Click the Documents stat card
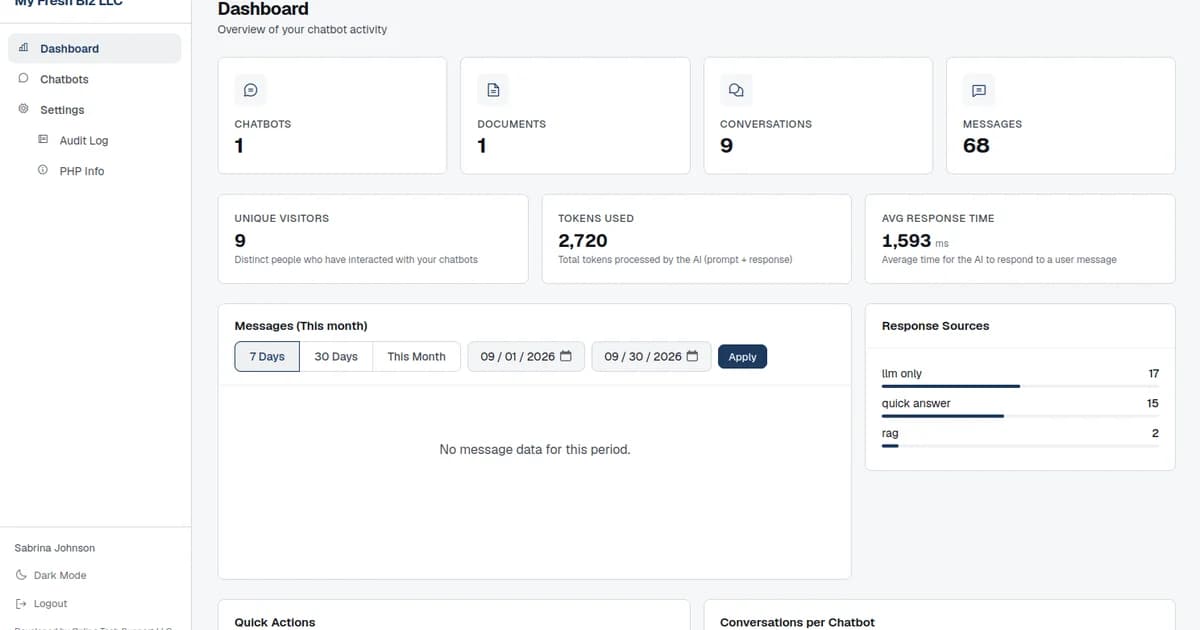Viewport: 1200px width, 630px height. (575, 115)
